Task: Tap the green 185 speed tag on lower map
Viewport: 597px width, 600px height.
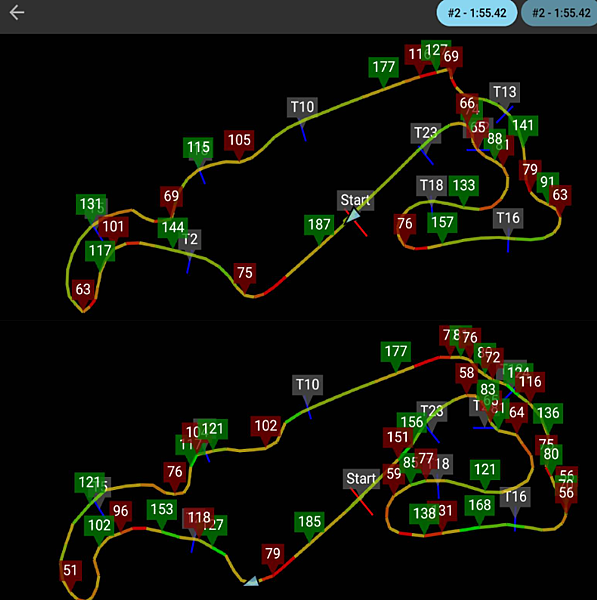Action: [309, 522]
